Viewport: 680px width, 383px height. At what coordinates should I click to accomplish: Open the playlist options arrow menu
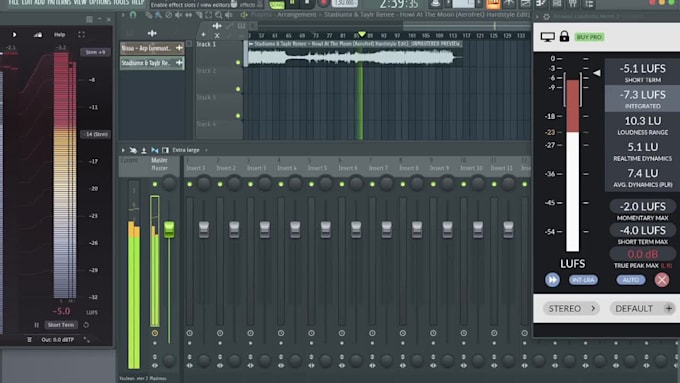(x=123, y=15)
